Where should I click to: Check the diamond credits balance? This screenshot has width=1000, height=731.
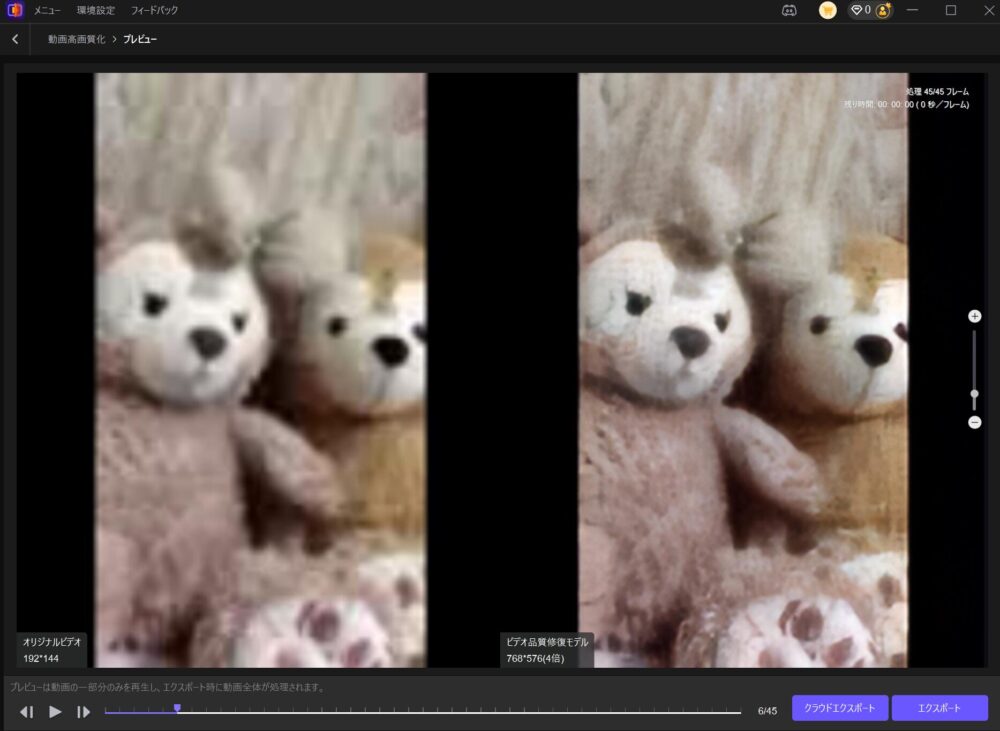[861, 10]
